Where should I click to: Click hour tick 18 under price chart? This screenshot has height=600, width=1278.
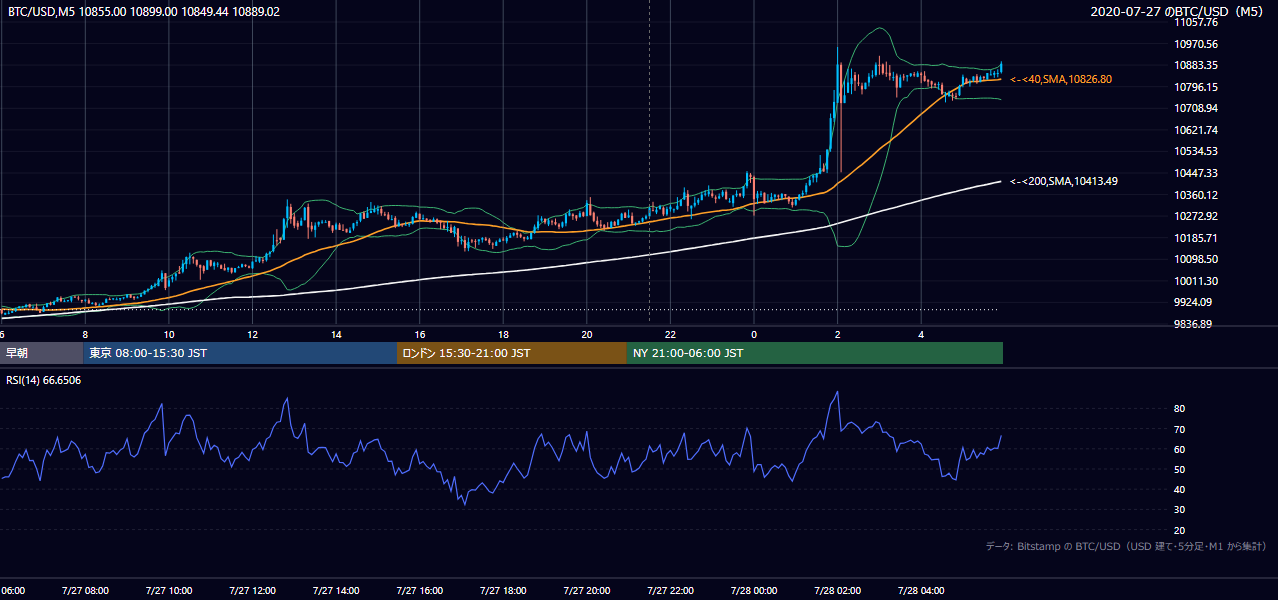[503, 334]
